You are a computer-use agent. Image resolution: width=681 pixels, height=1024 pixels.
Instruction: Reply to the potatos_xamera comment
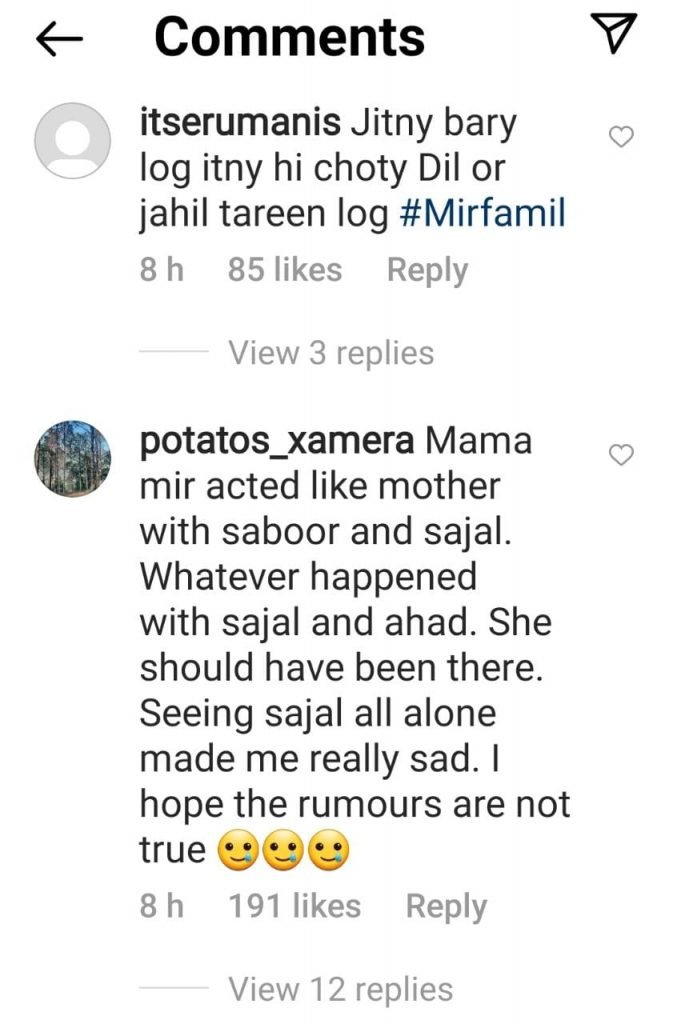click(446, 907)
